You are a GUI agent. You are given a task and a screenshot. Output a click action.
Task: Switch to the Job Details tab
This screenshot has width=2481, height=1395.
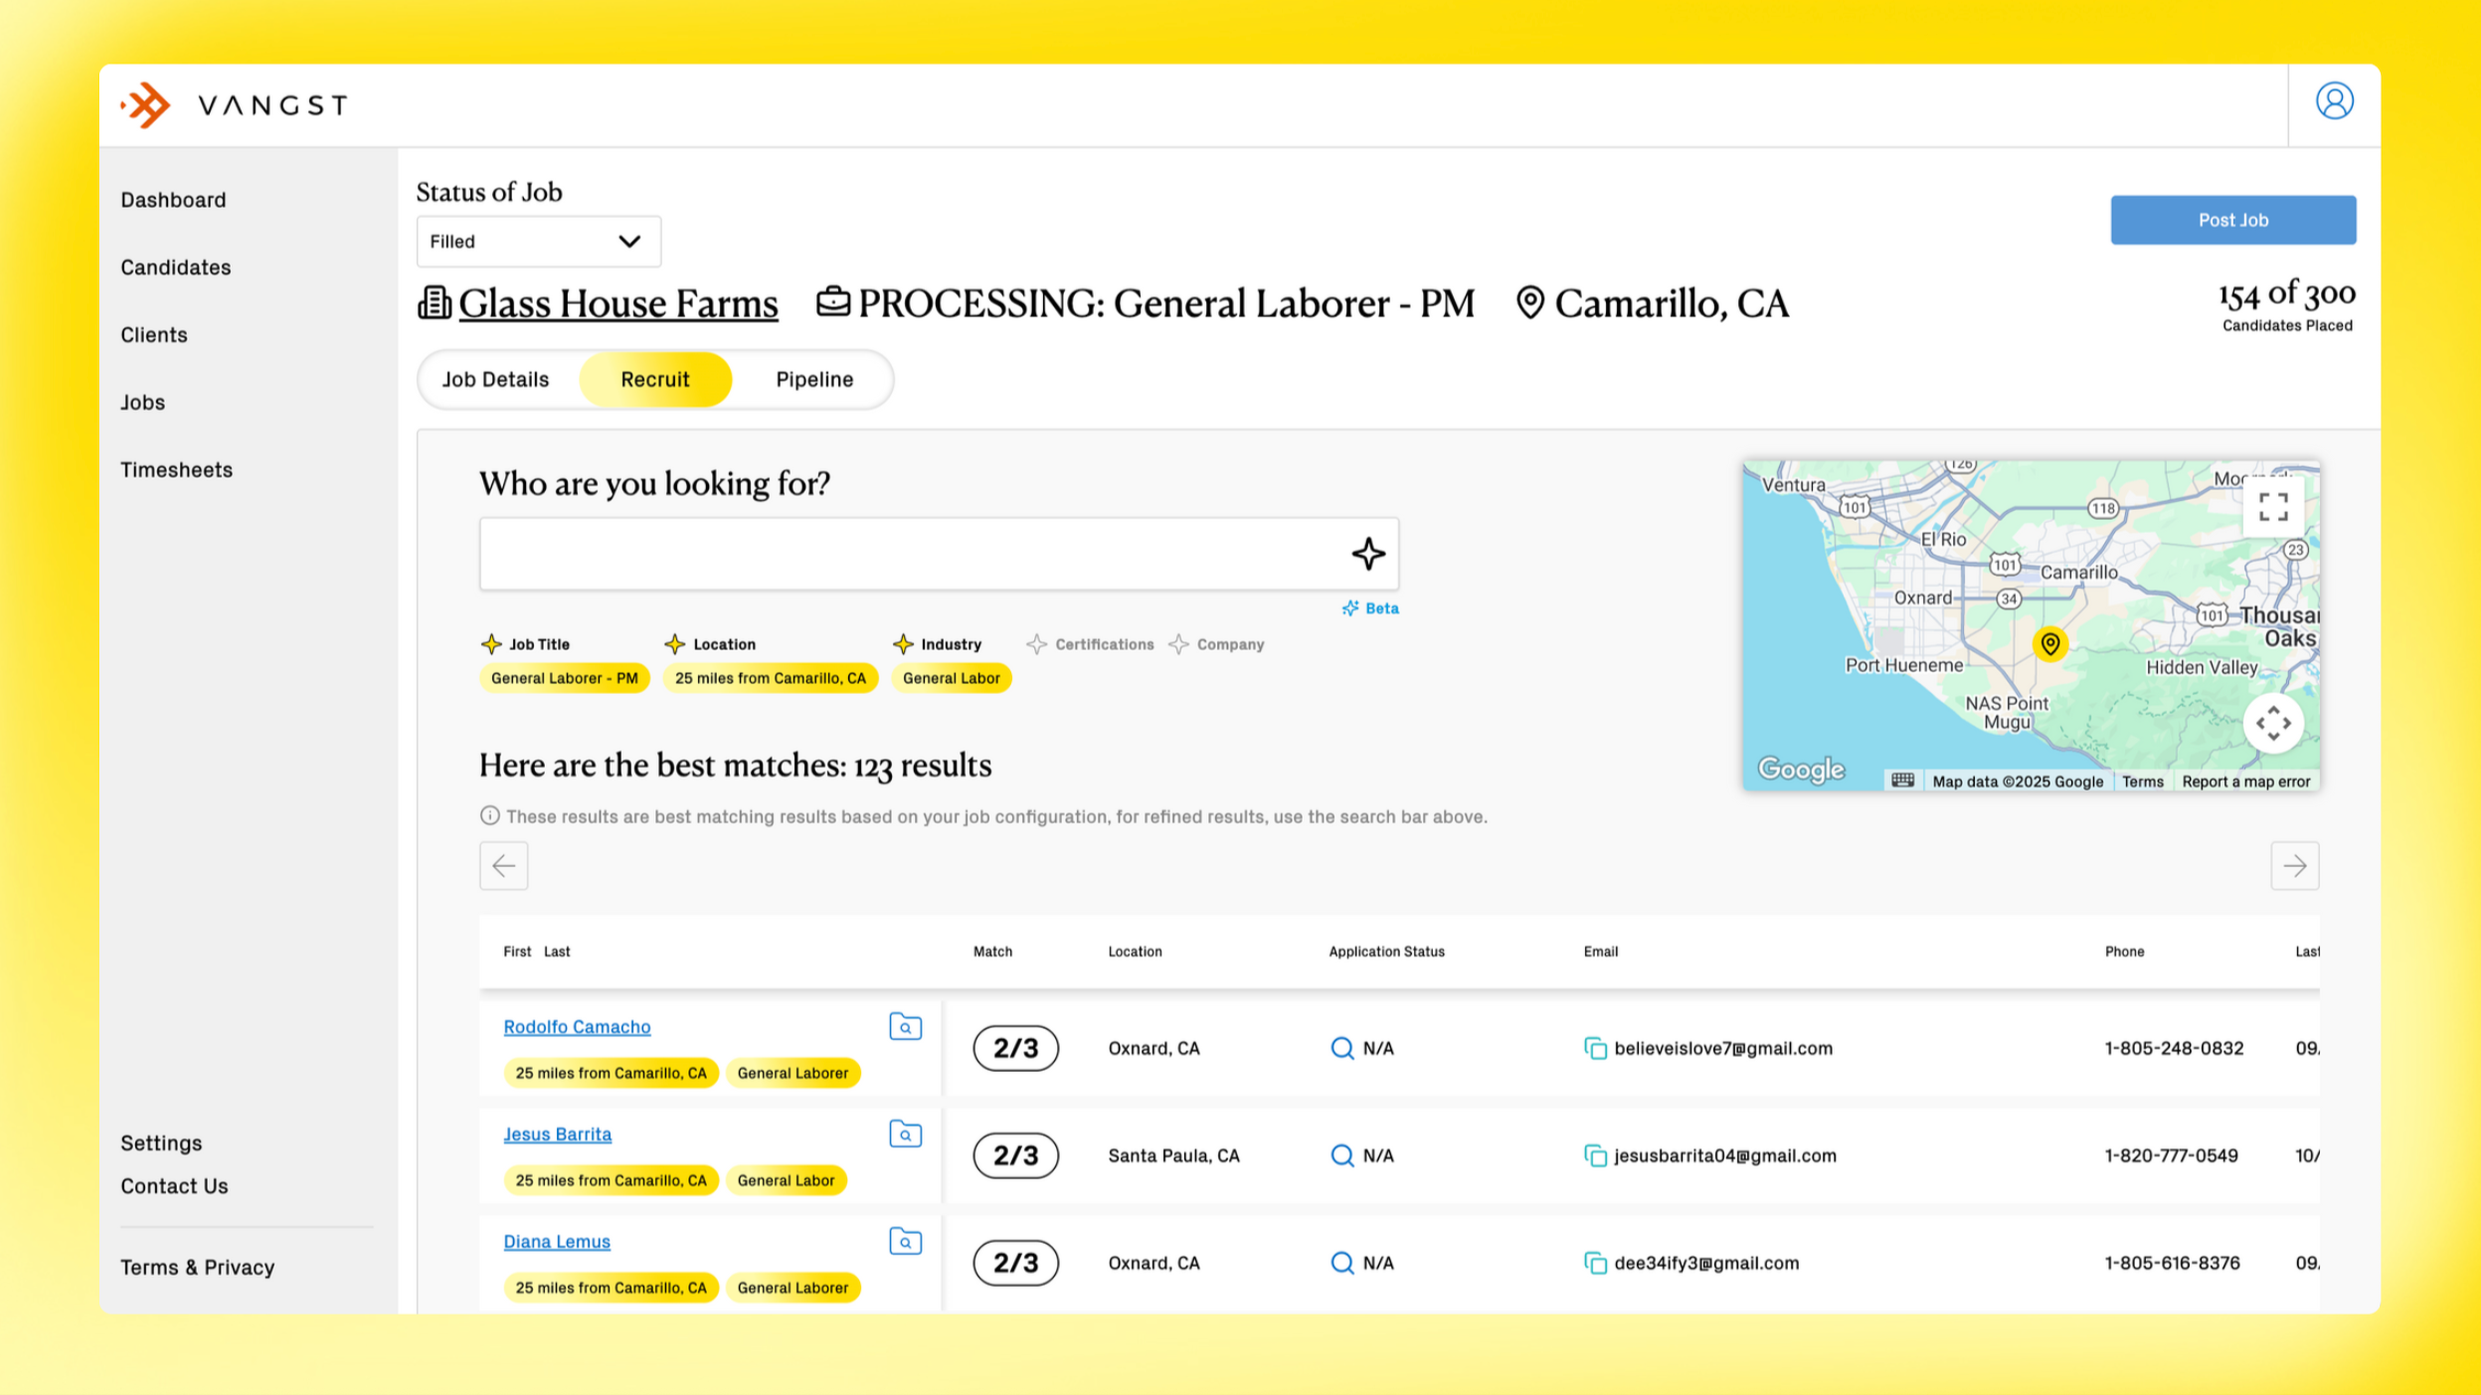[496, 380]
